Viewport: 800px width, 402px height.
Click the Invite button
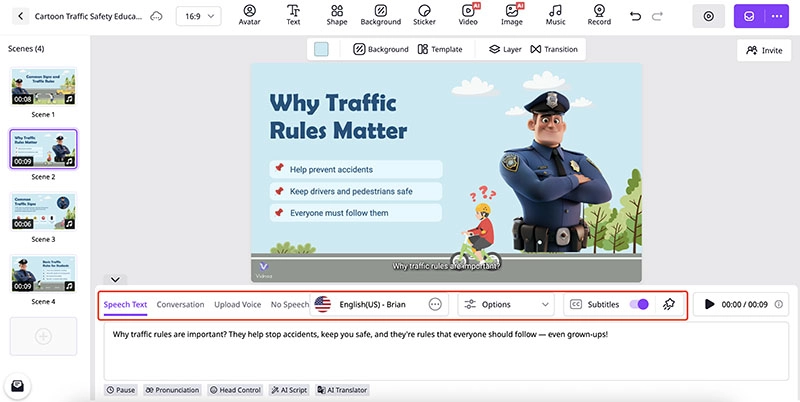[764, 50]
